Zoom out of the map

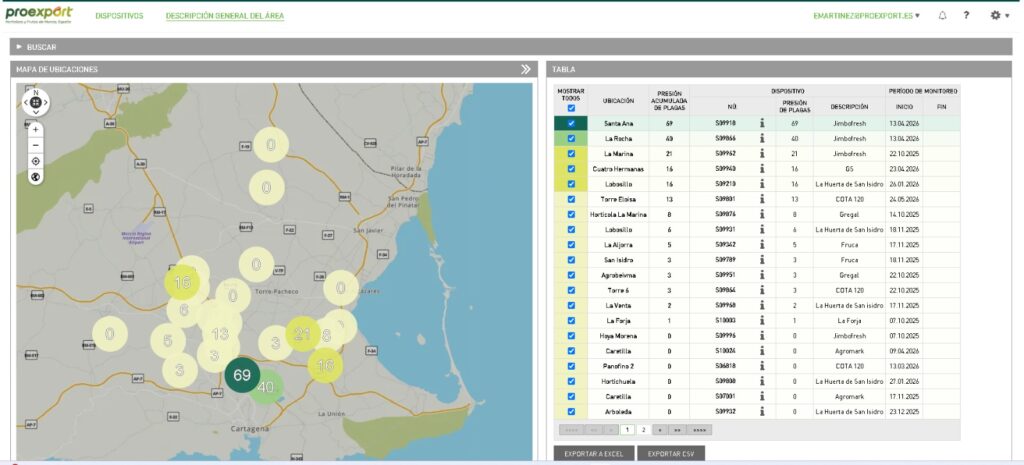pos(36,145)
